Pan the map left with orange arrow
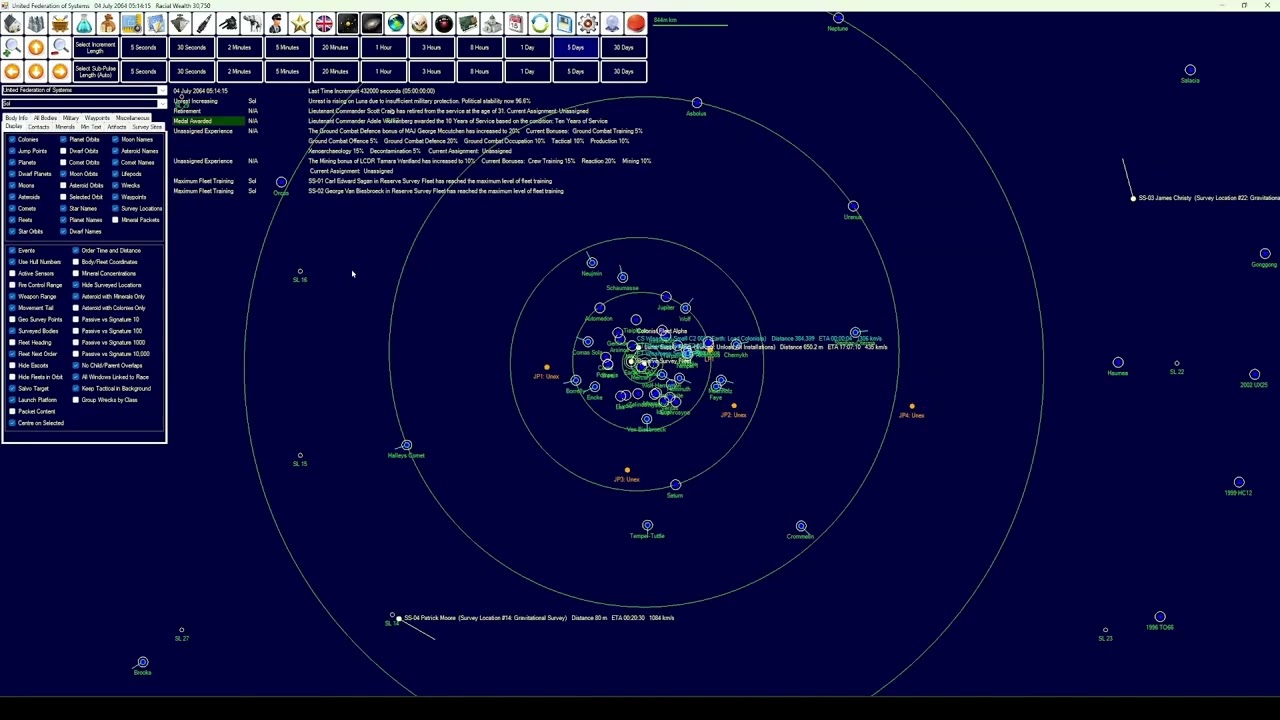 point(12,71)
